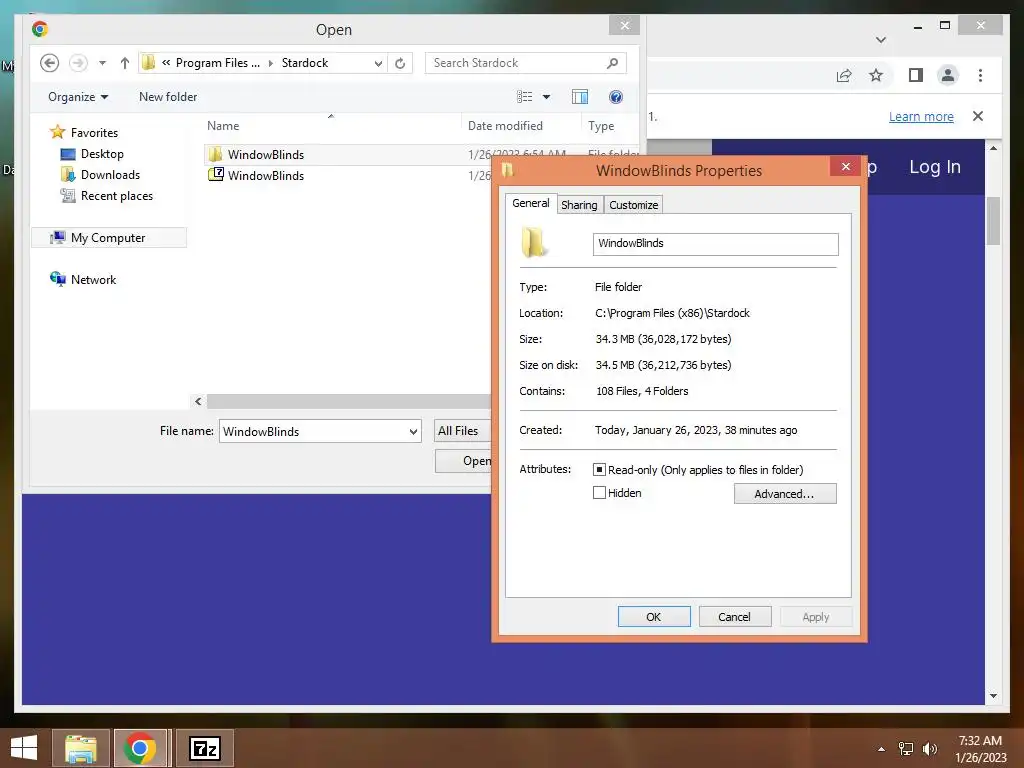The height and width of the screenshot is (768, 1024).
Task: Bookmark this page with the star icon
Action: 876,76
